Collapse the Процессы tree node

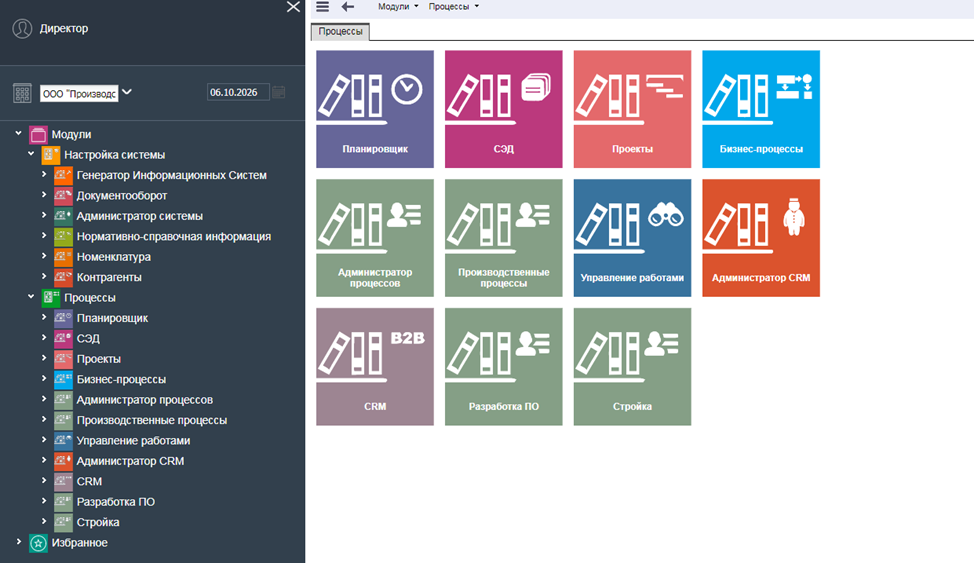(31, 296)
